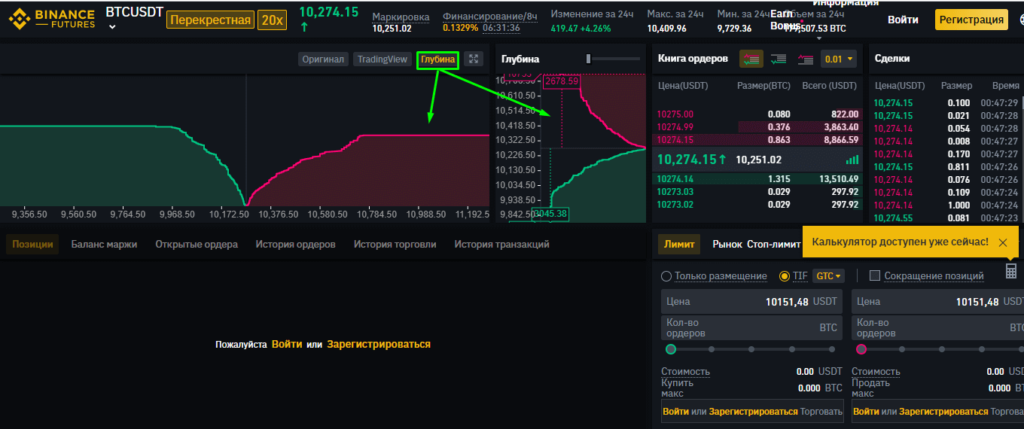Open the Позиции tab

click(32, 244)
